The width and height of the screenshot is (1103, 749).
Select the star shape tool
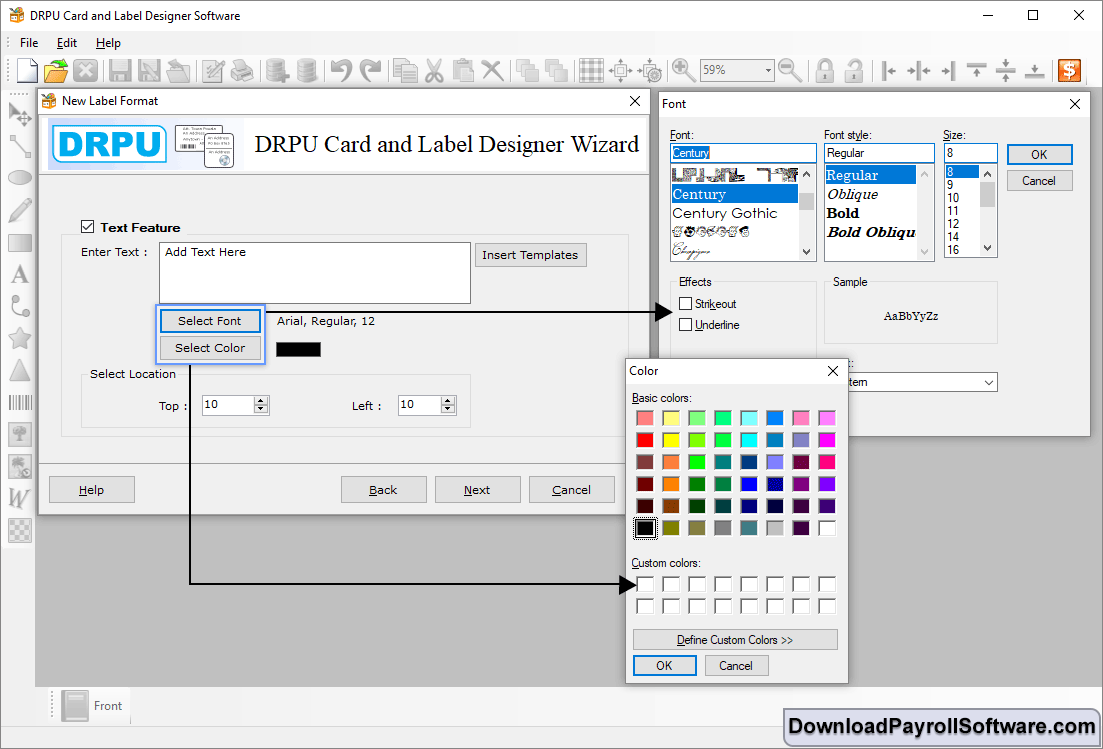pyautogui.click(x=20, y=338)
